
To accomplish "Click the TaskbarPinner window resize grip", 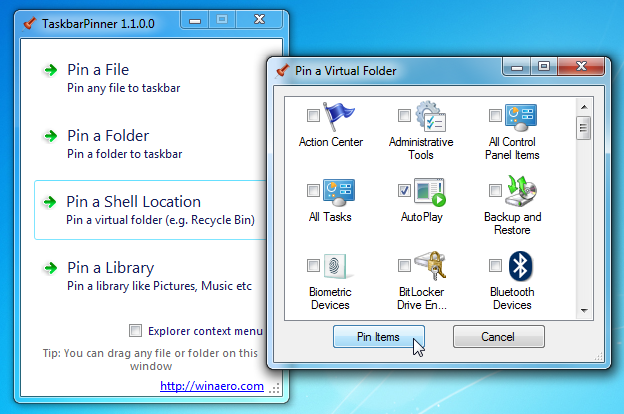I will 274,389.
